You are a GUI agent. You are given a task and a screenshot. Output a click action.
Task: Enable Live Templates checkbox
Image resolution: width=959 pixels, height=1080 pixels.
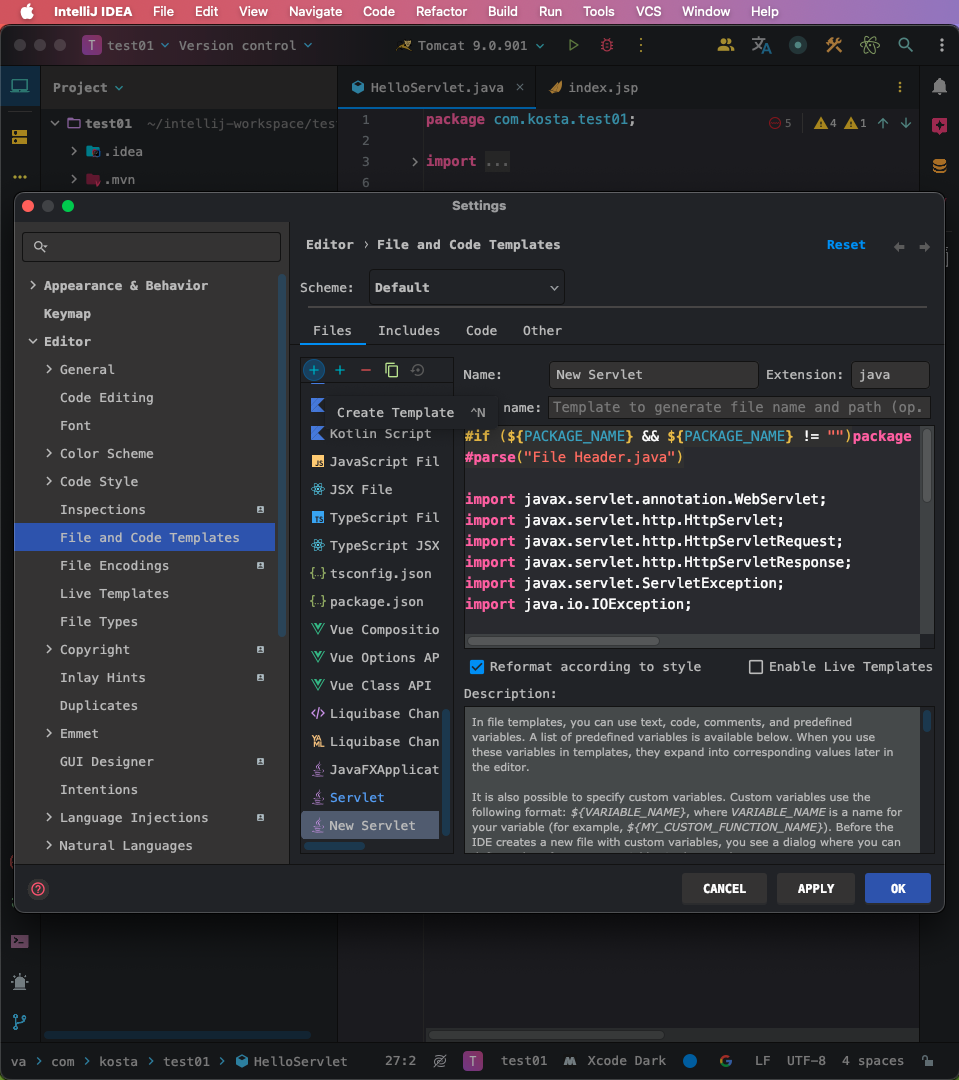coord(756,667)
